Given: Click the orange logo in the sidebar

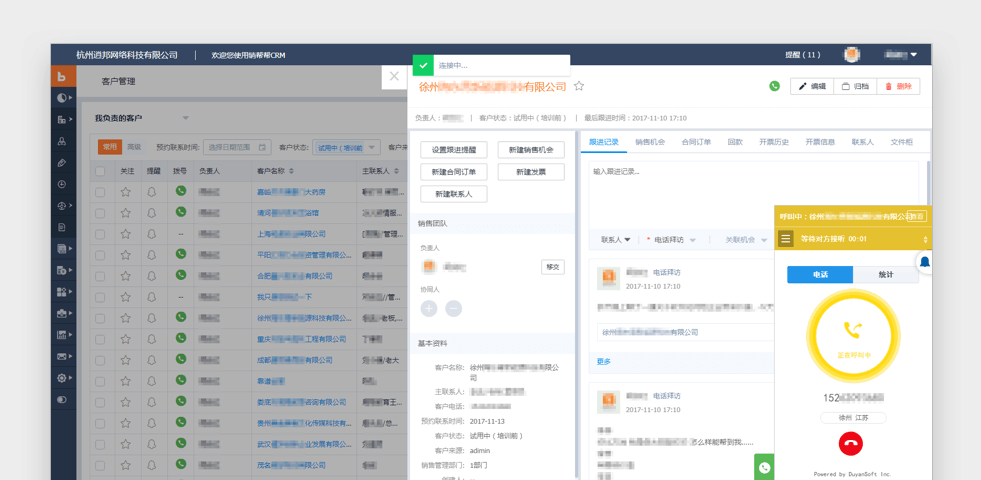Looking at the screenshot, I should [62, 76].
